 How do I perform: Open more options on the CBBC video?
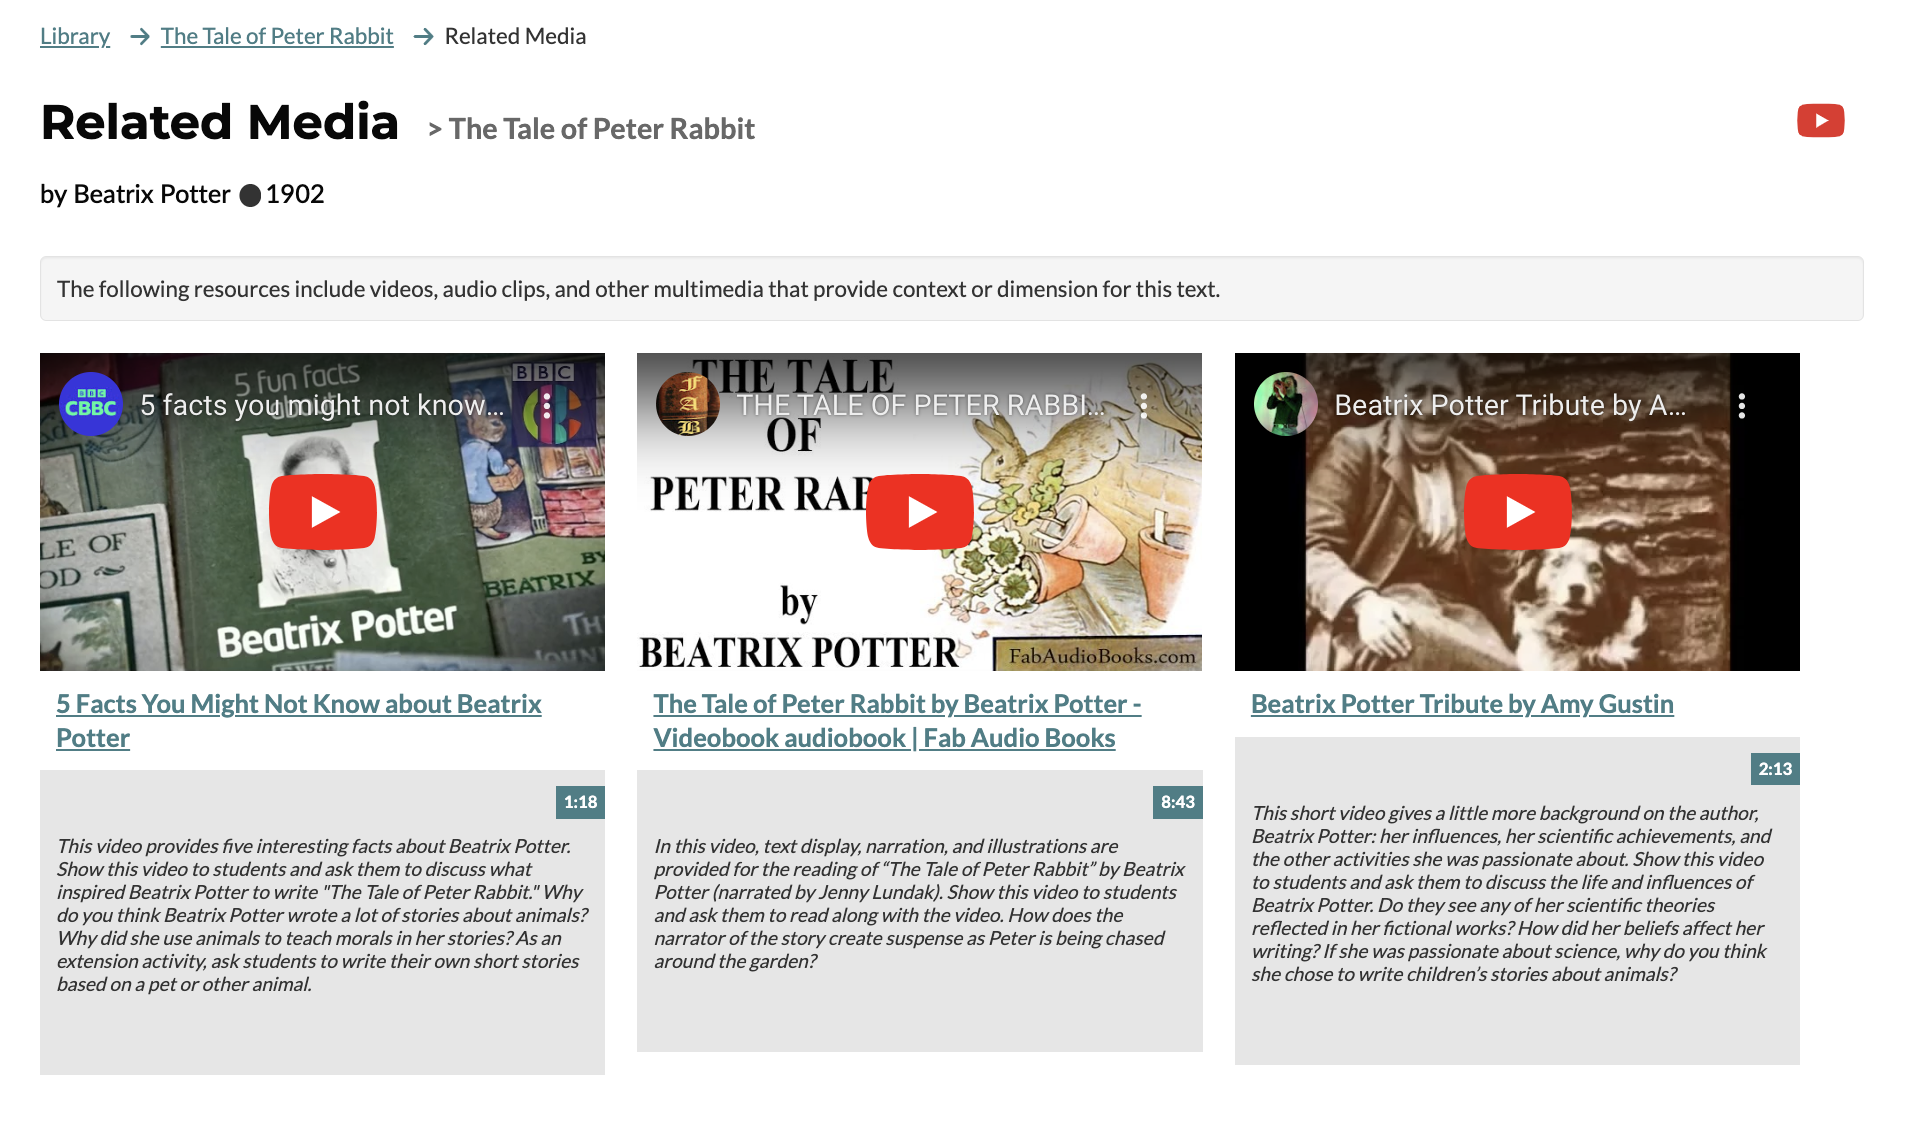(546, 405)
